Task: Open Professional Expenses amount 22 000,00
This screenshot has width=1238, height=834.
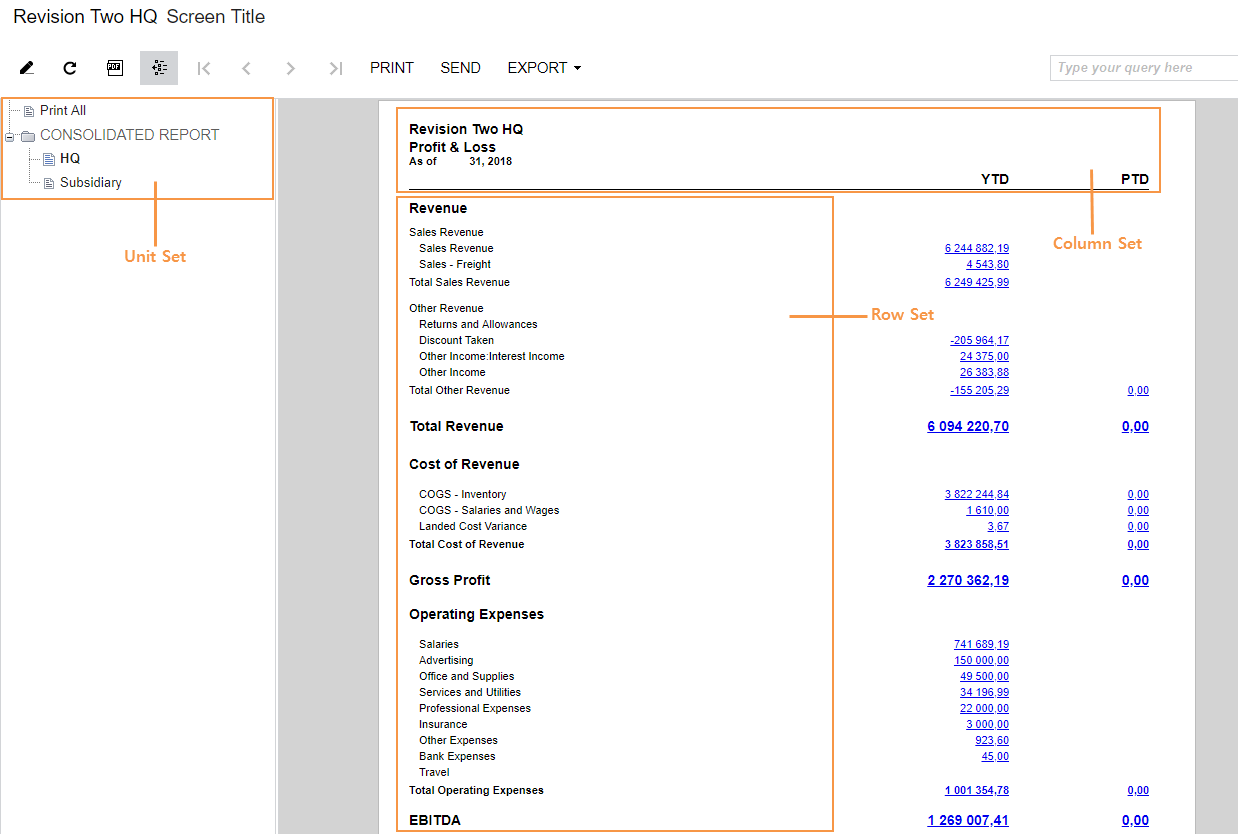Action: coord(985,708)
